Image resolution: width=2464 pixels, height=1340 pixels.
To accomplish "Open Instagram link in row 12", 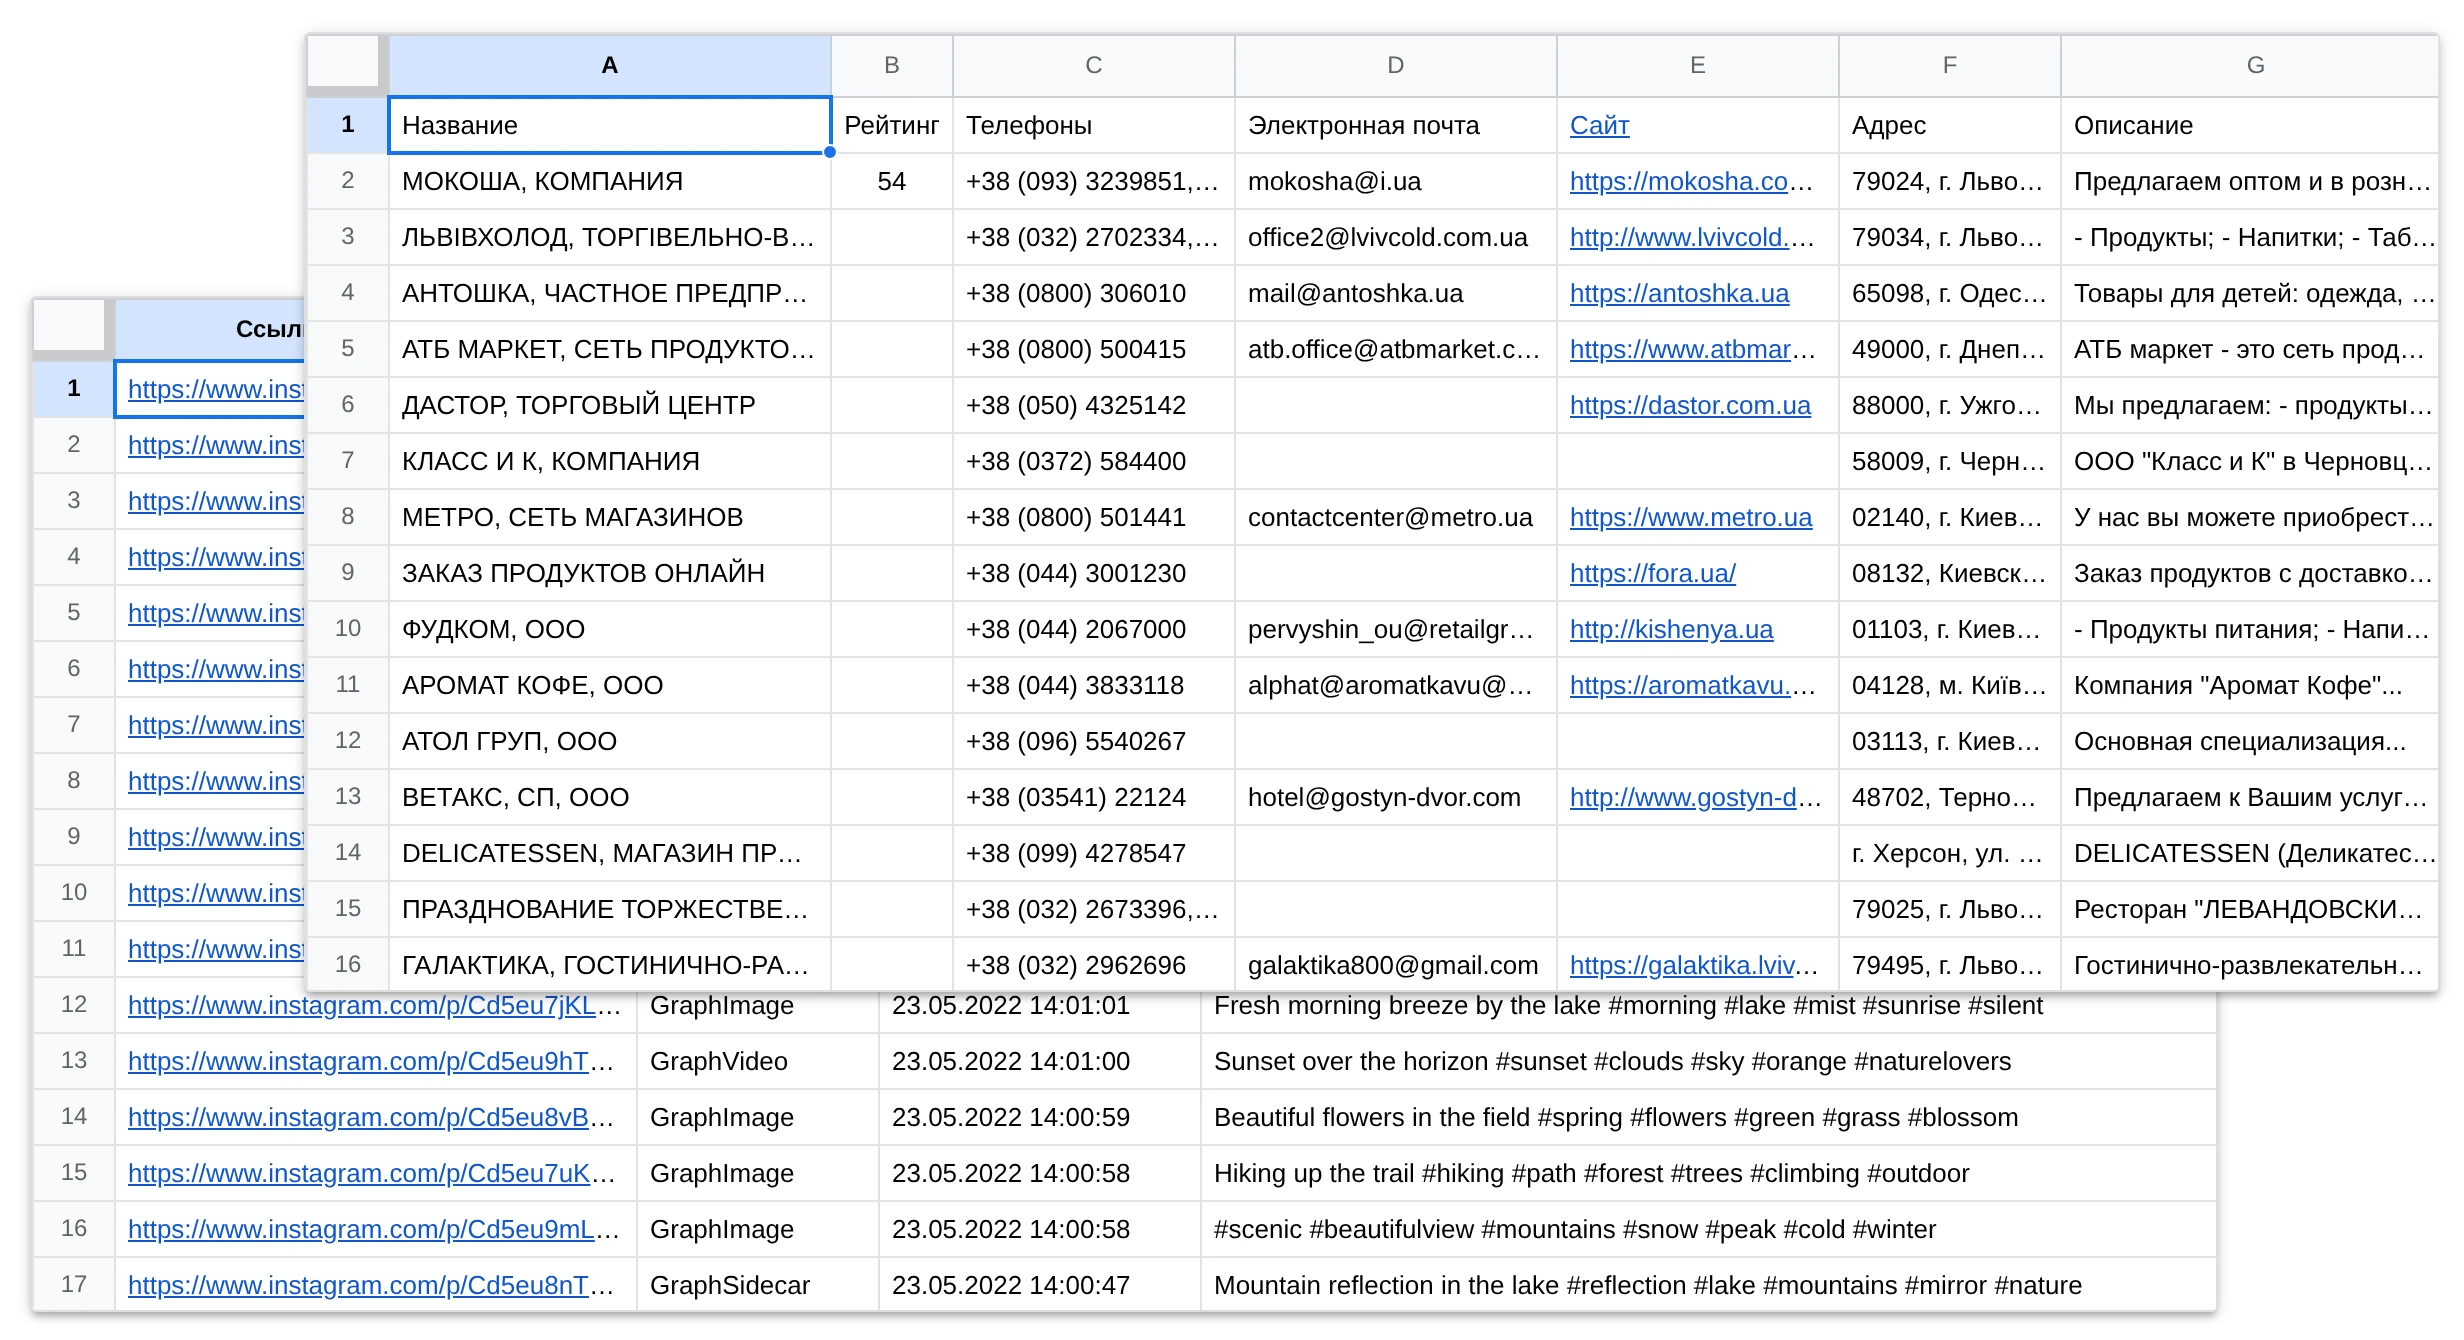I will [x=375, y=1005].
